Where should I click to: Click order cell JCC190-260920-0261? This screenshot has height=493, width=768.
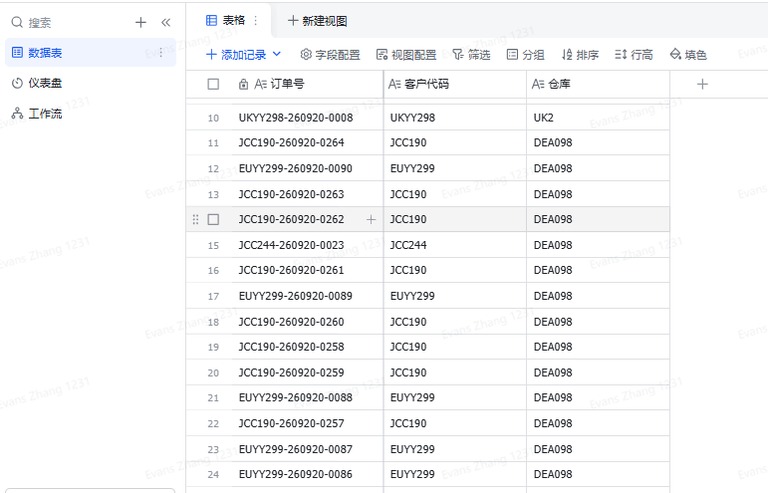[308, 270]
